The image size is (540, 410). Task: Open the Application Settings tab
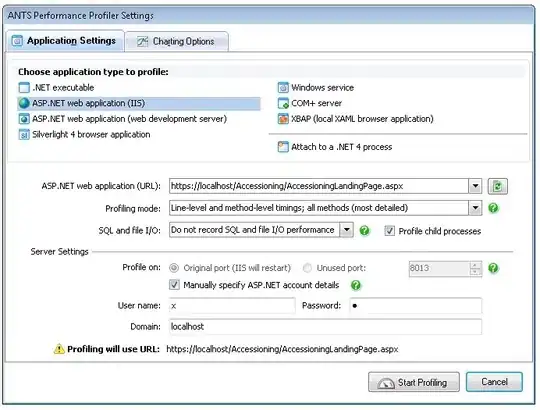click(65, 41)
